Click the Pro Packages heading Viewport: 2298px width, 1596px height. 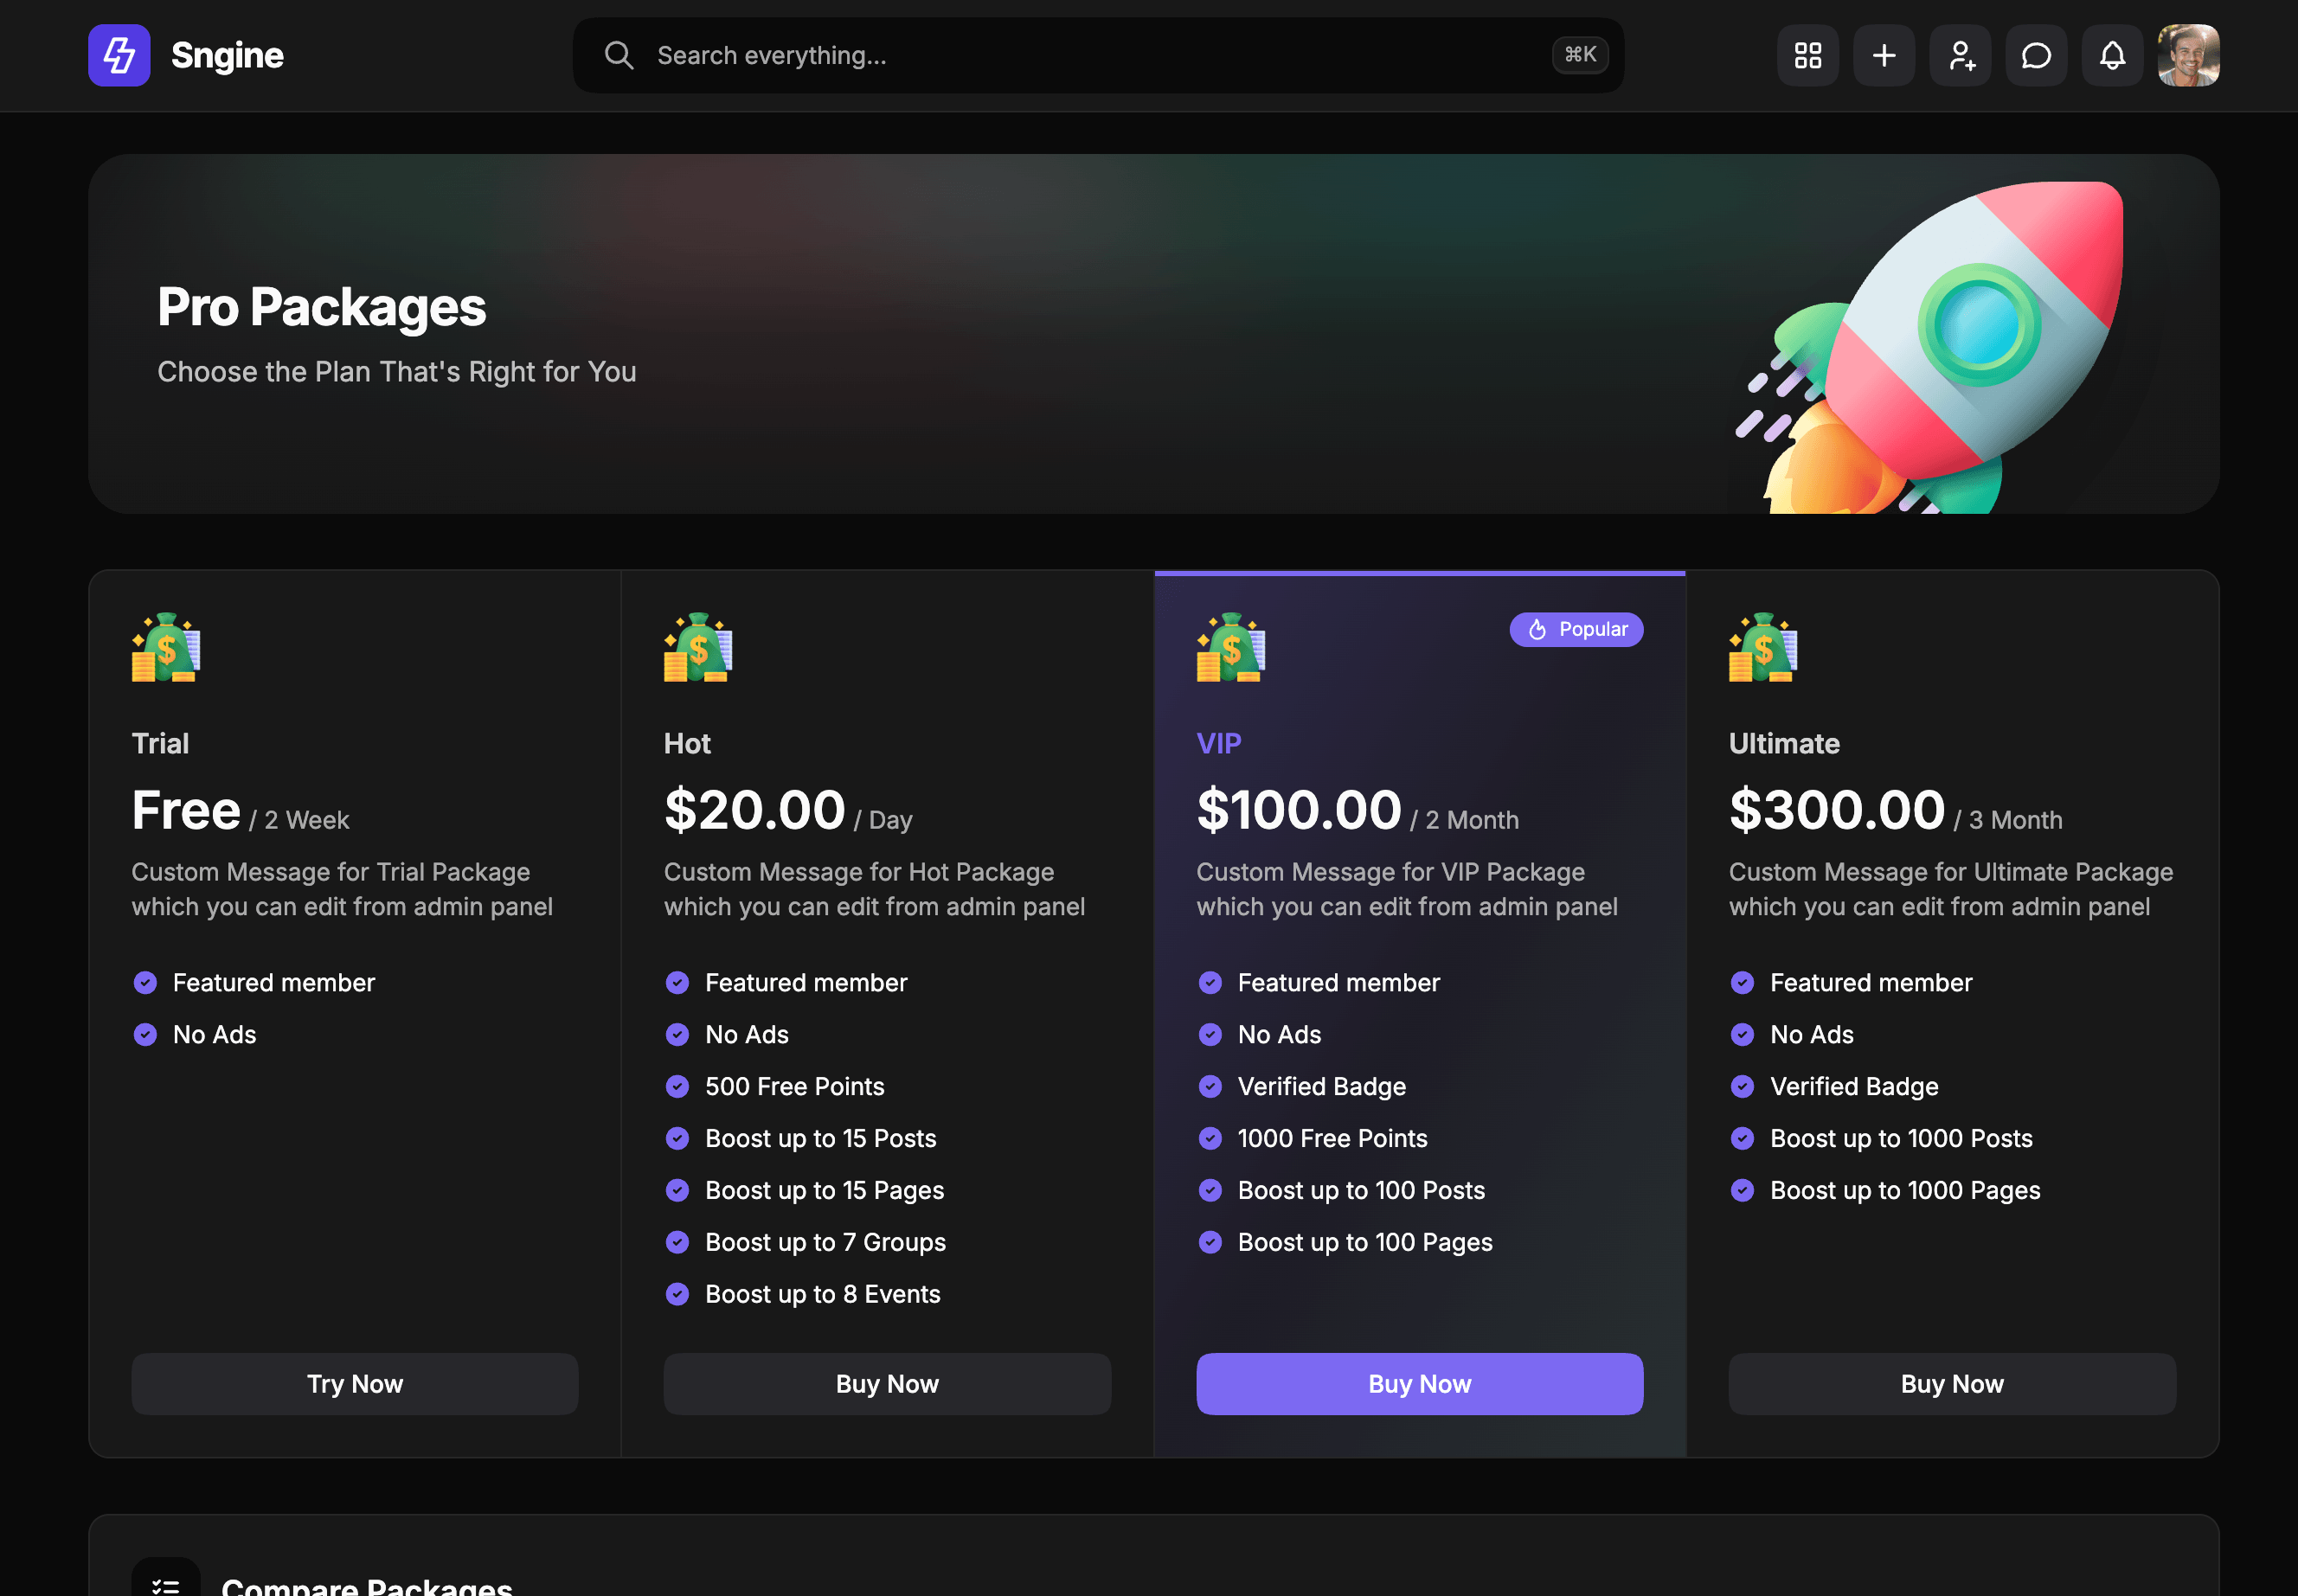[321, 307]
